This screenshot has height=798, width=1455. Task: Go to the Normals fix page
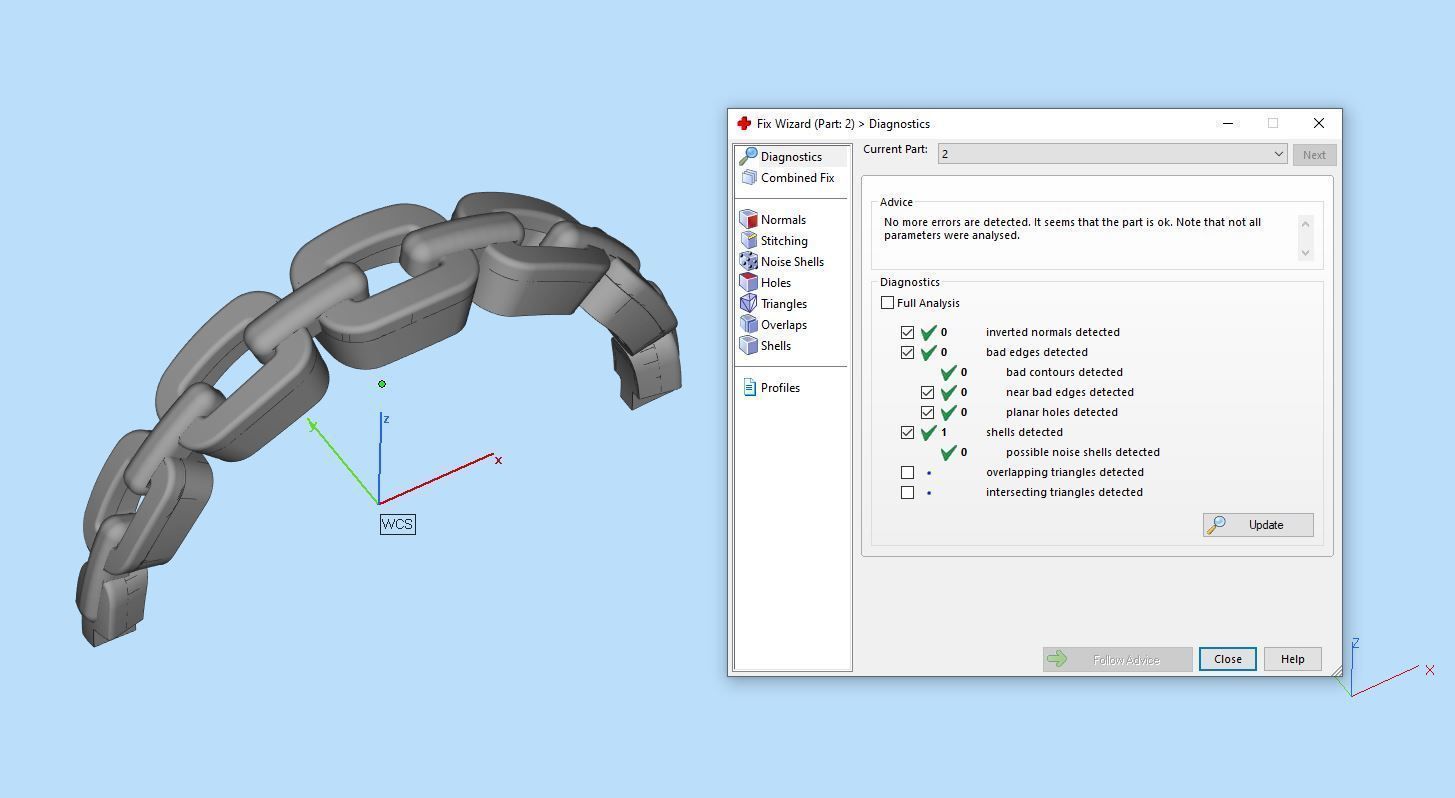[783, 220]
